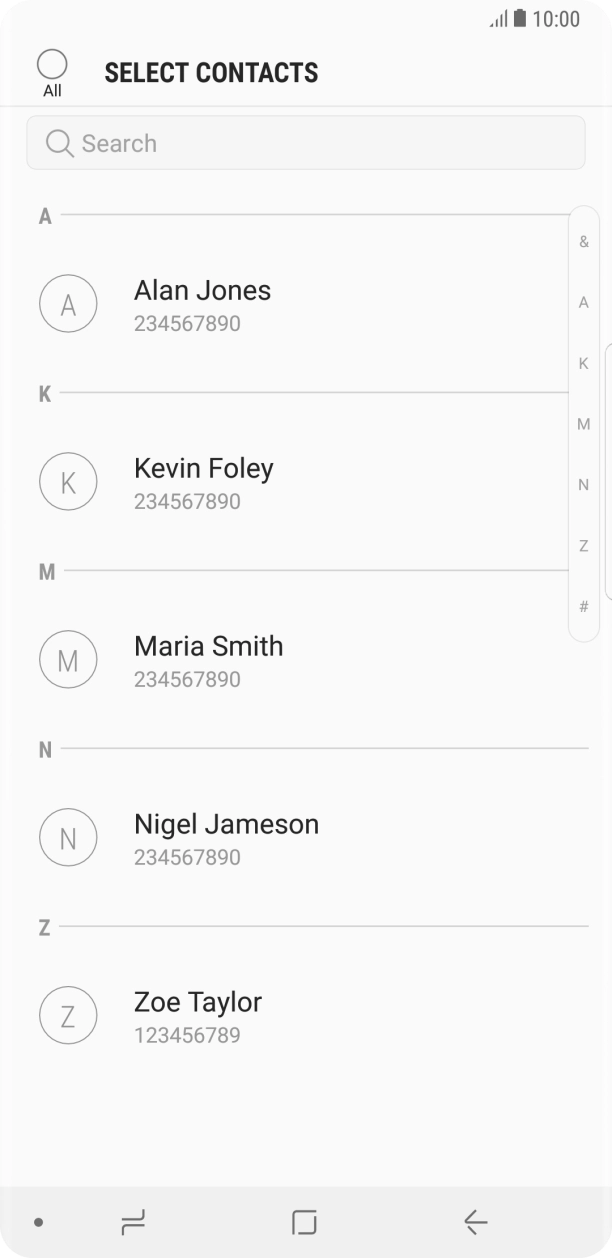Jump to & section in index bar
The height and width of the screenshot is (1258, 612).
coord(584,242)
